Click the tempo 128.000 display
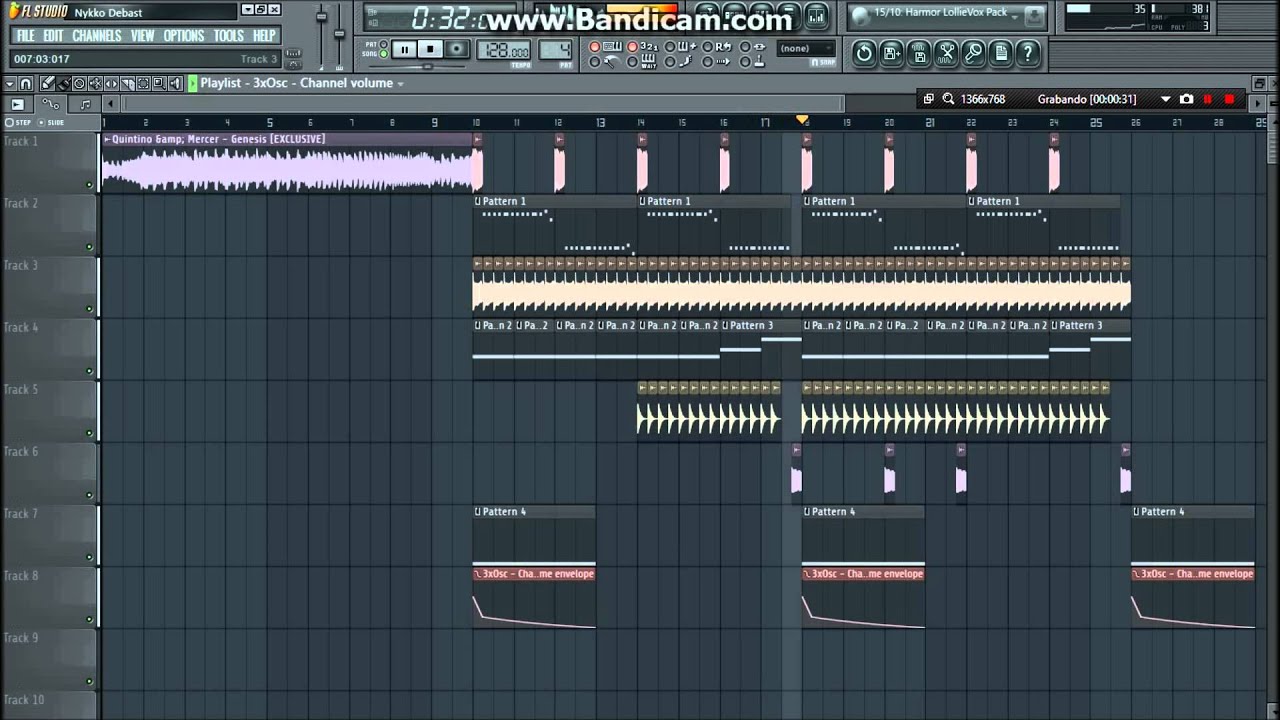This screenshot has width=1280, height=720. pyautogui.click(x=504, y=50)
